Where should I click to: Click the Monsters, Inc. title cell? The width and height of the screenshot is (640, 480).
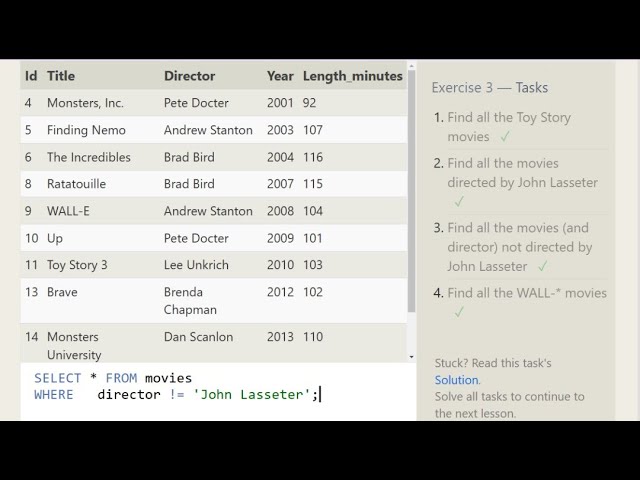(x=85, y=103)
